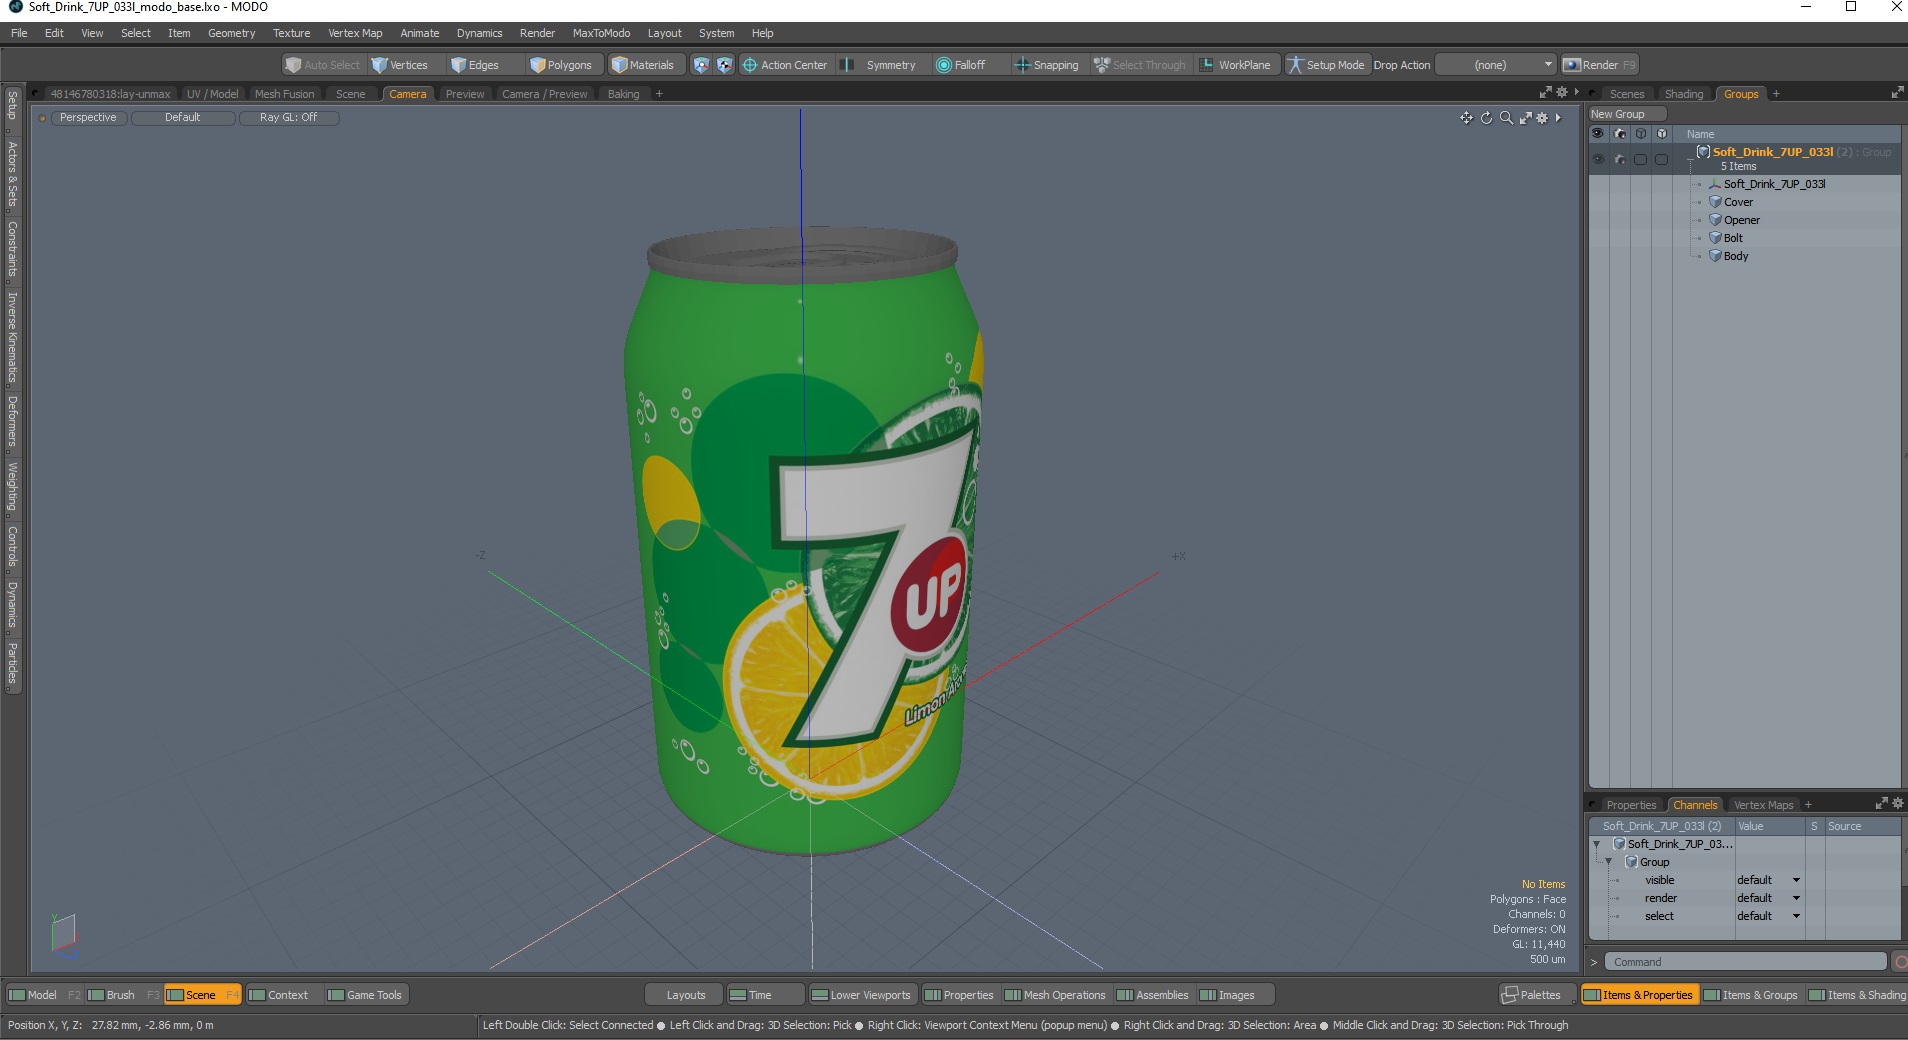Open the visible channel default dropdown
This screenshot has height=1040, width=1908.
tap(1768, 880)
